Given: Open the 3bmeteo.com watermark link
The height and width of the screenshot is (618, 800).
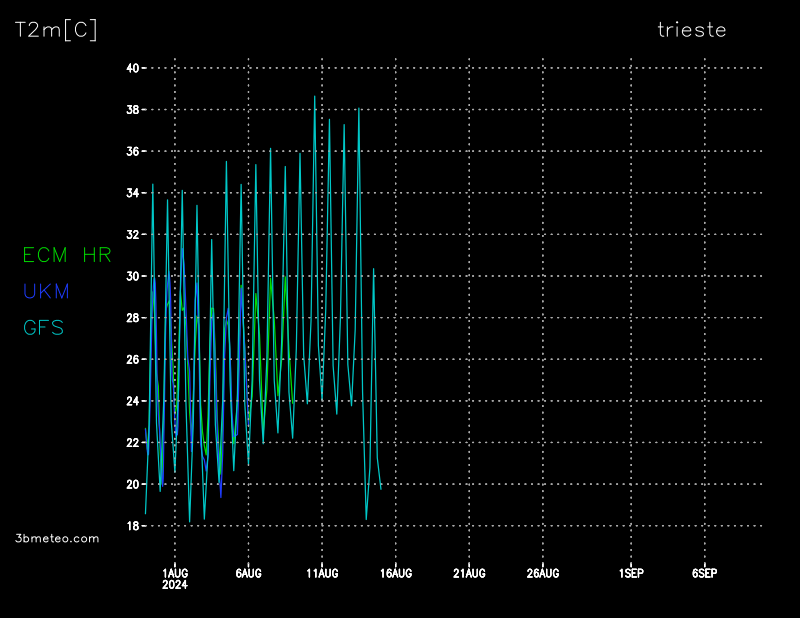Looking at the screenshot, I should point(58,538).
